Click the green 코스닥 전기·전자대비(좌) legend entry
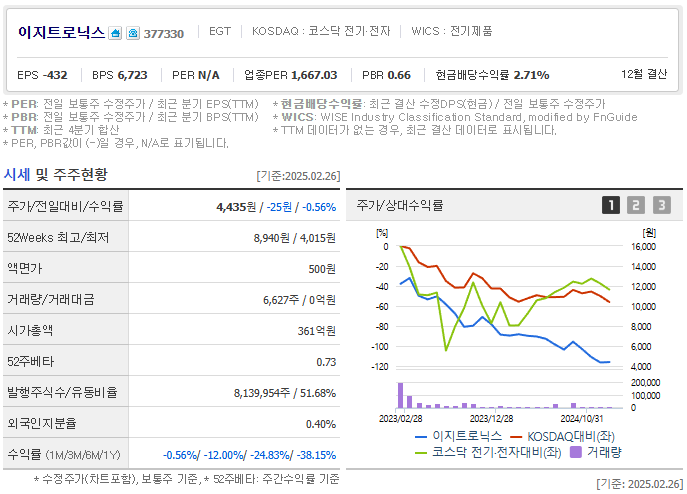Viewport: 687px width, 494px height. point(488,452)
